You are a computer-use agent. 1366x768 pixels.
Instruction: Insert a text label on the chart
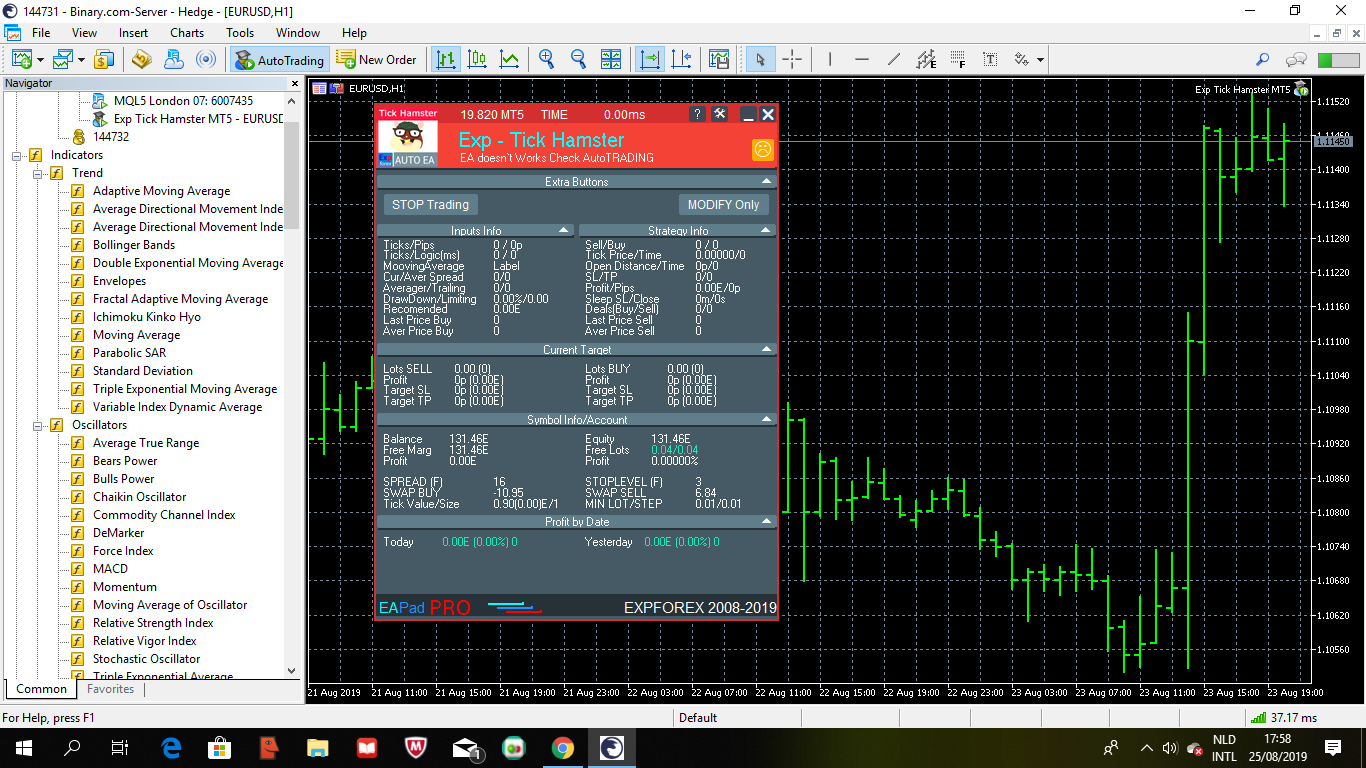click(990, 60)
